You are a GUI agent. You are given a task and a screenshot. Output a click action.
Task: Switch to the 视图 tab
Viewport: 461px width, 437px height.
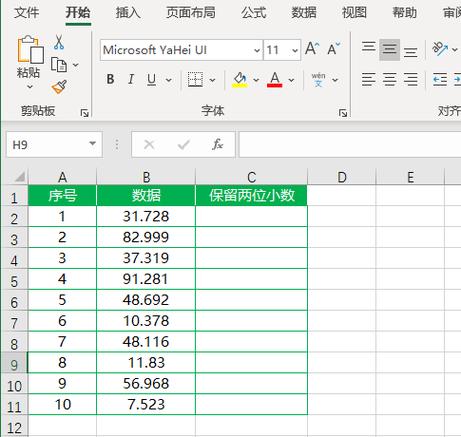[354, 13]
